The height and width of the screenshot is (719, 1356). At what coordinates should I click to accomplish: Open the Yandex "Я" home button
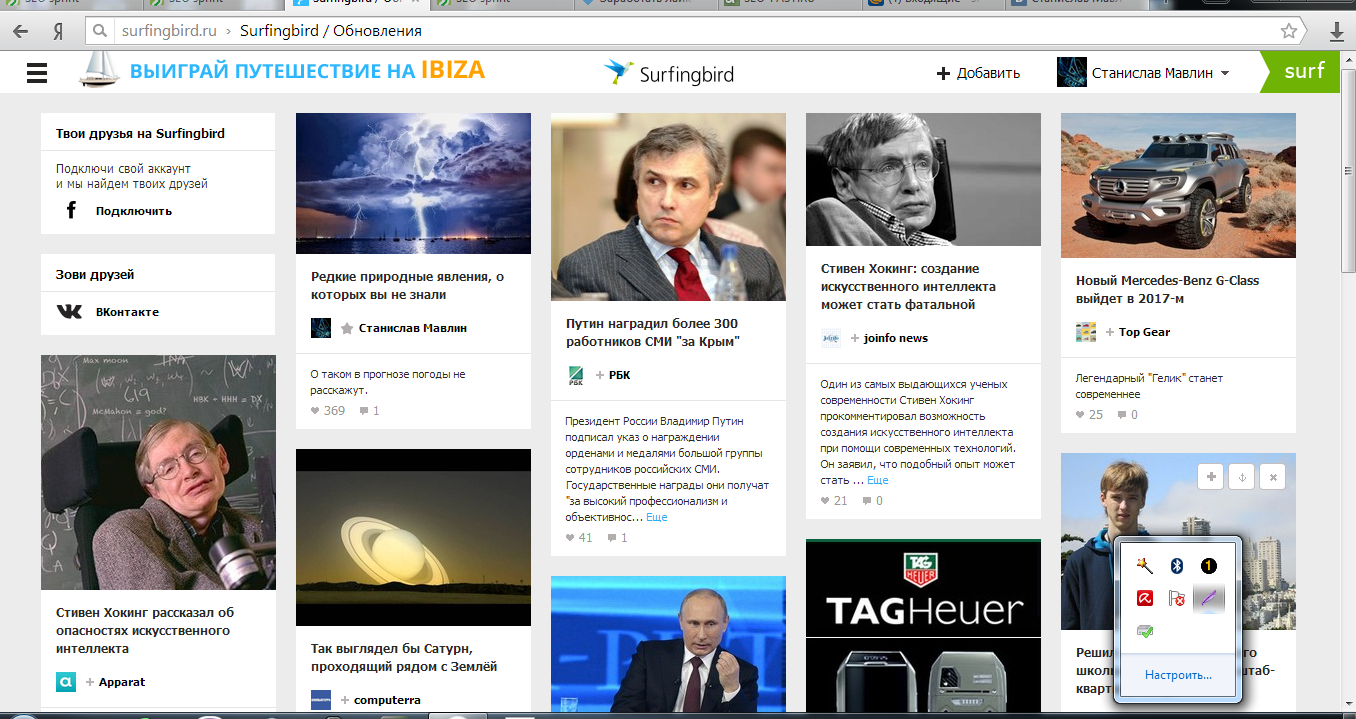[x=58, y=31]
